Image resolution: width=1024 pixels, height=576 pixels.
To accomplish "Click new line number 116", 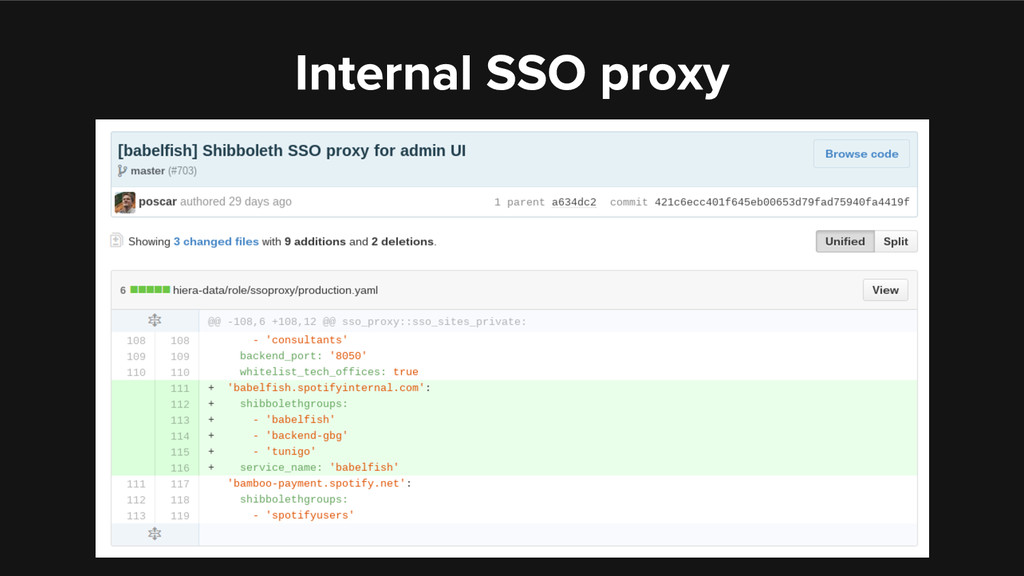I will coord(179,467).
